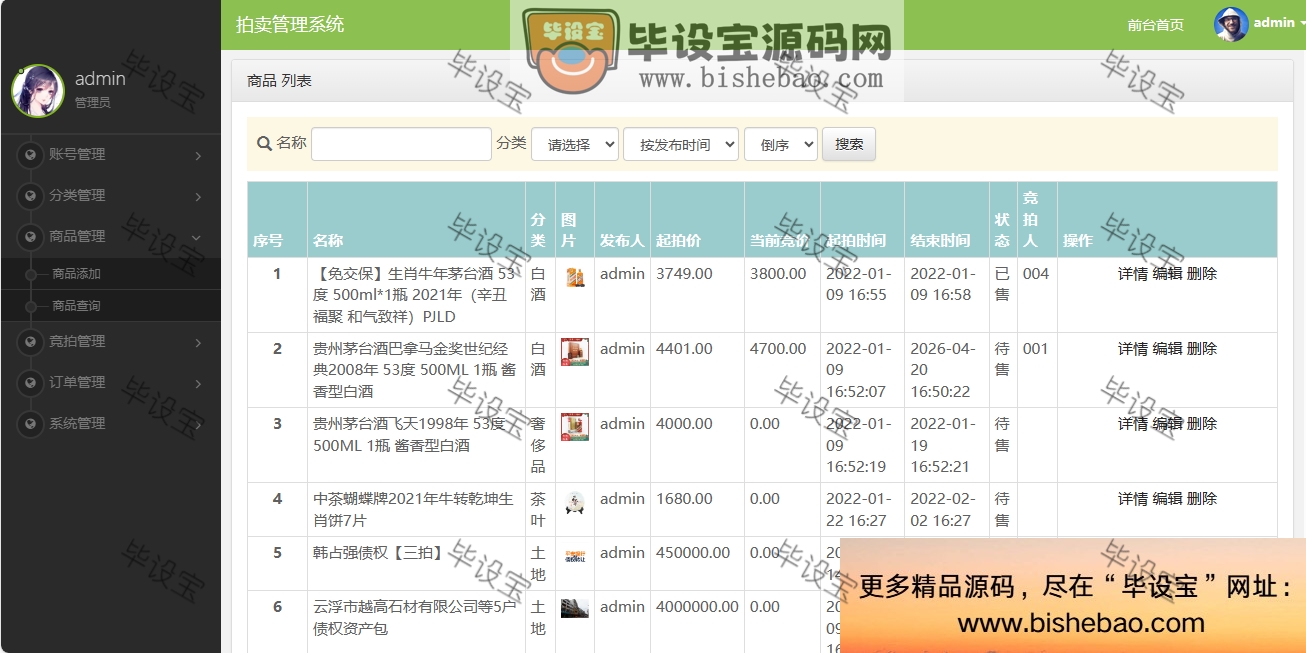This screenshot has width=1306, height=653.
Task: Click the 结束时间 column header
Action: 940,241
